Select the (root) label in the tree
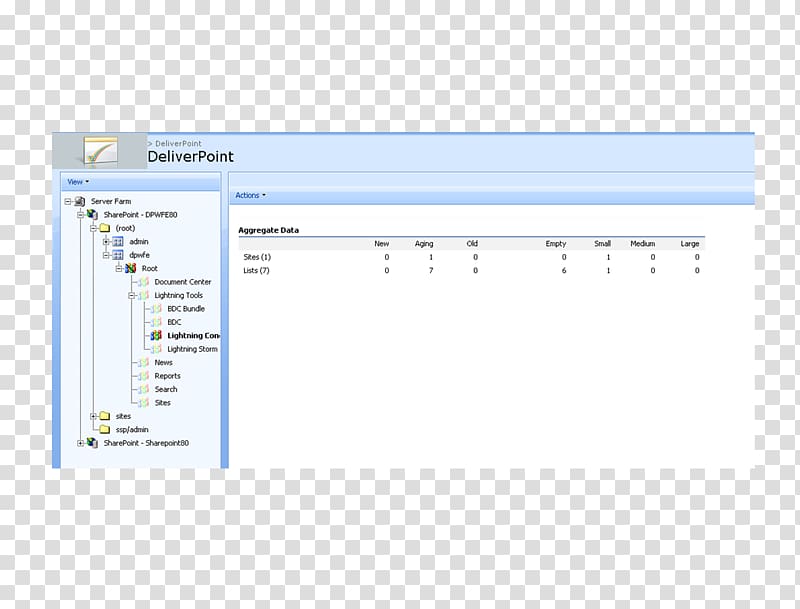 [126, 228]
